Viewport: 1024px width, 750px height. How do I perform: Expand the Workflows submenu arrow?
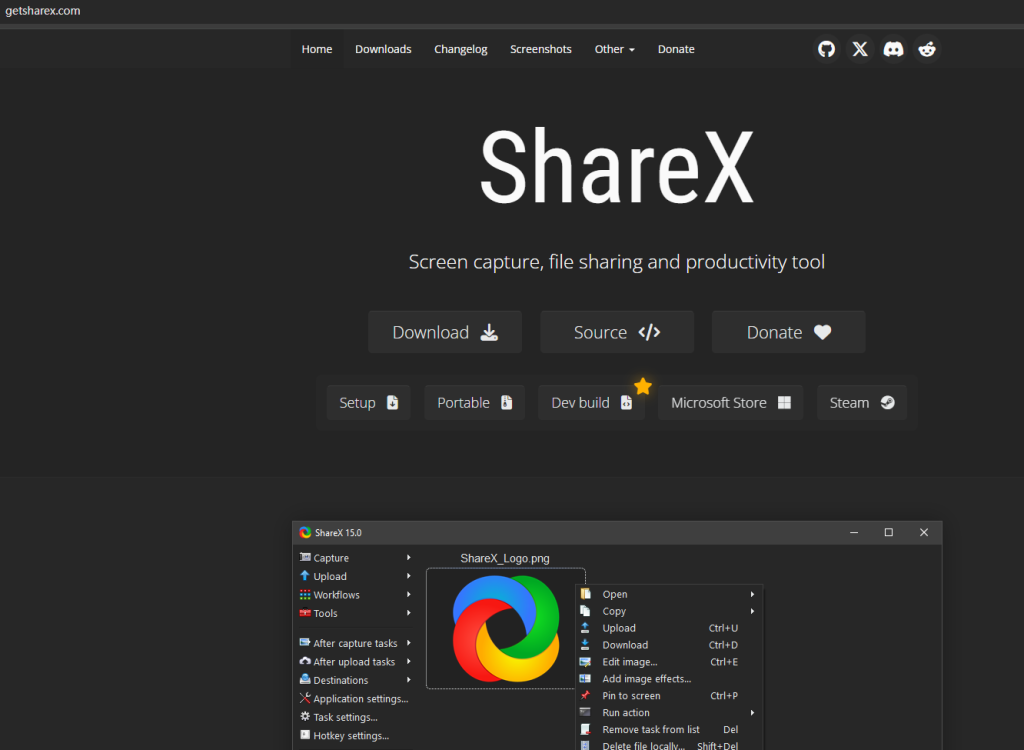point(409,595)
